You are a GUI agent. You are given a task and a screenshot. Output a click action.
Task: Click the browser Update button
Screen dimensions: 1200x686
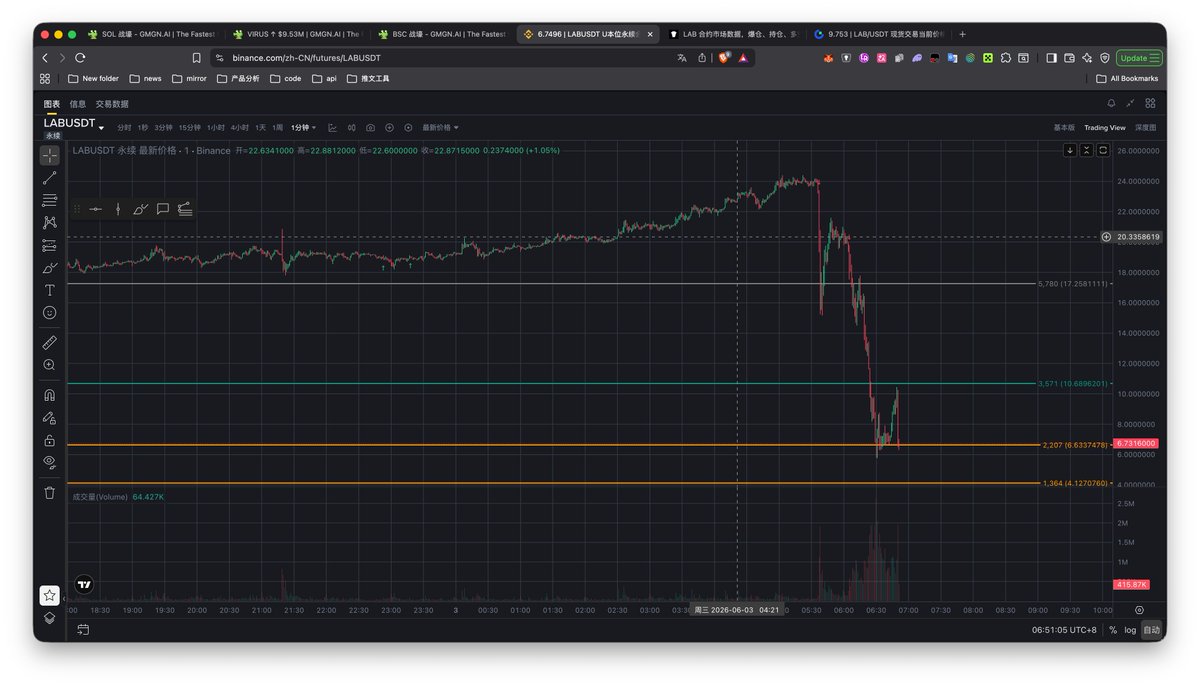pyautogui.click(x=1140, y=58)
